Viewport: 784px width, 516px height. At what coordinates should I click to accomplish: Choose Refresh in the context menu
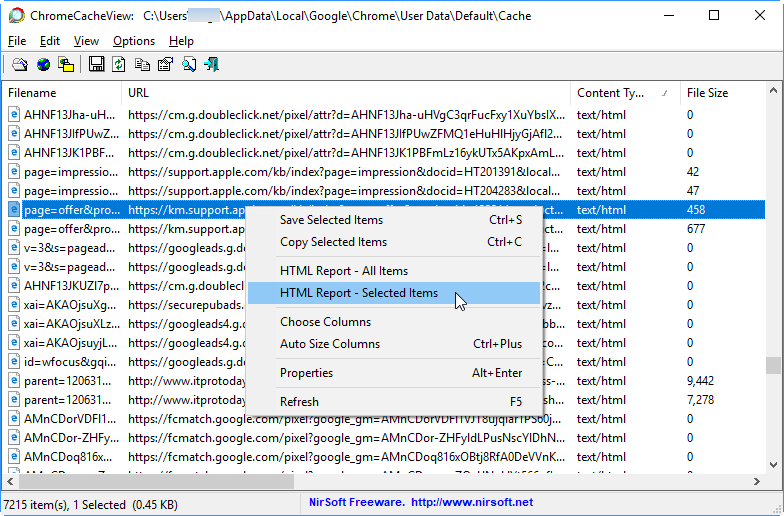394,402
